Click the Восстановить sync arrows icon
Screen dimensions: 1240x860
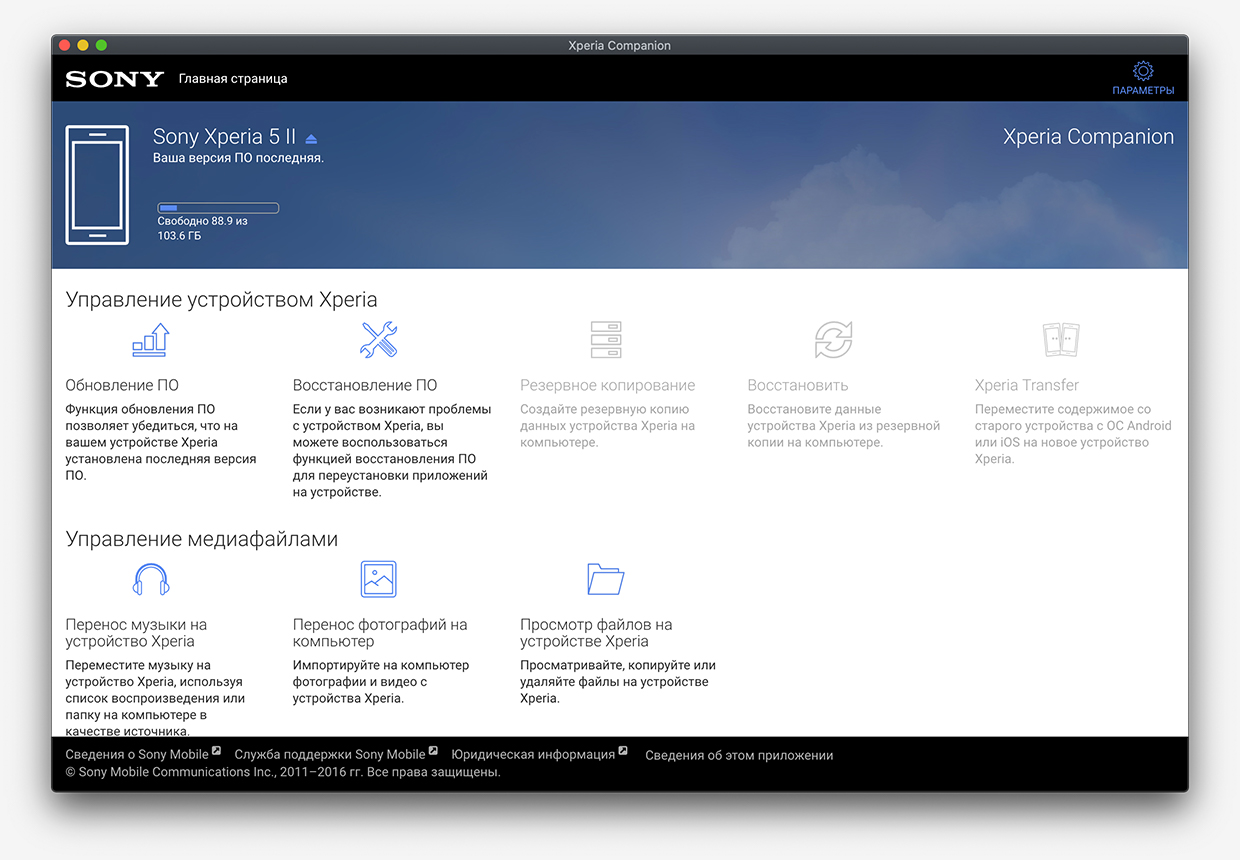click(x=833, y=340)
